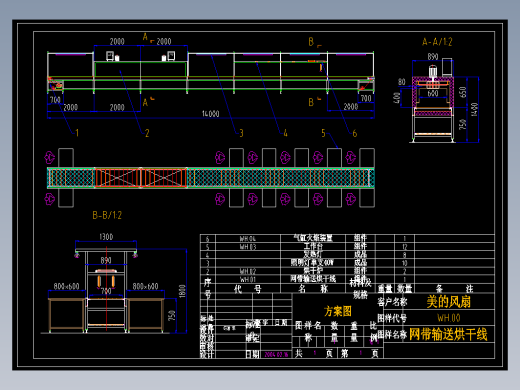
Task: Click callout number "1" below elevation view
Action: [x=77, y=133]
